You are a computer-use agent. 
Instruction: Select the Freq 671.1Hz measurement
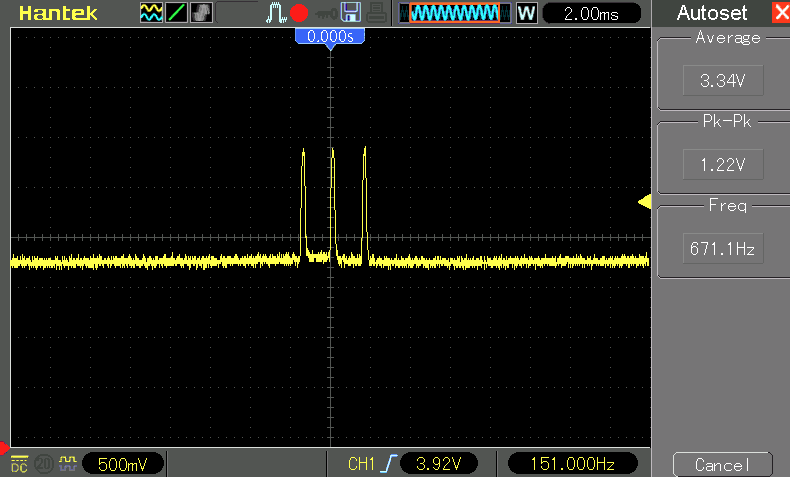tap(720, 247)
